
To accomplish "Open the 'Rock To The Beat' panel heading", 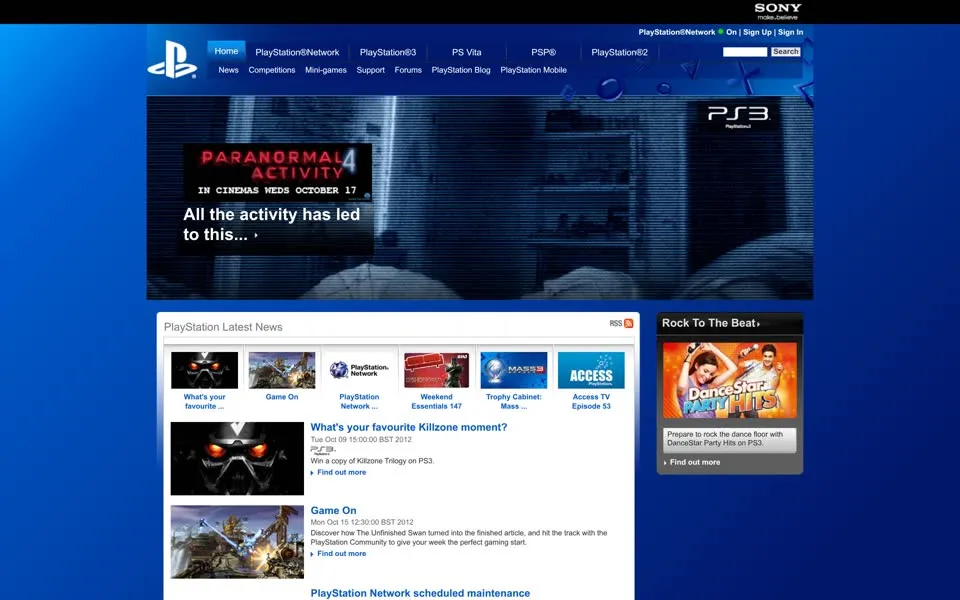I will point(711,323).
